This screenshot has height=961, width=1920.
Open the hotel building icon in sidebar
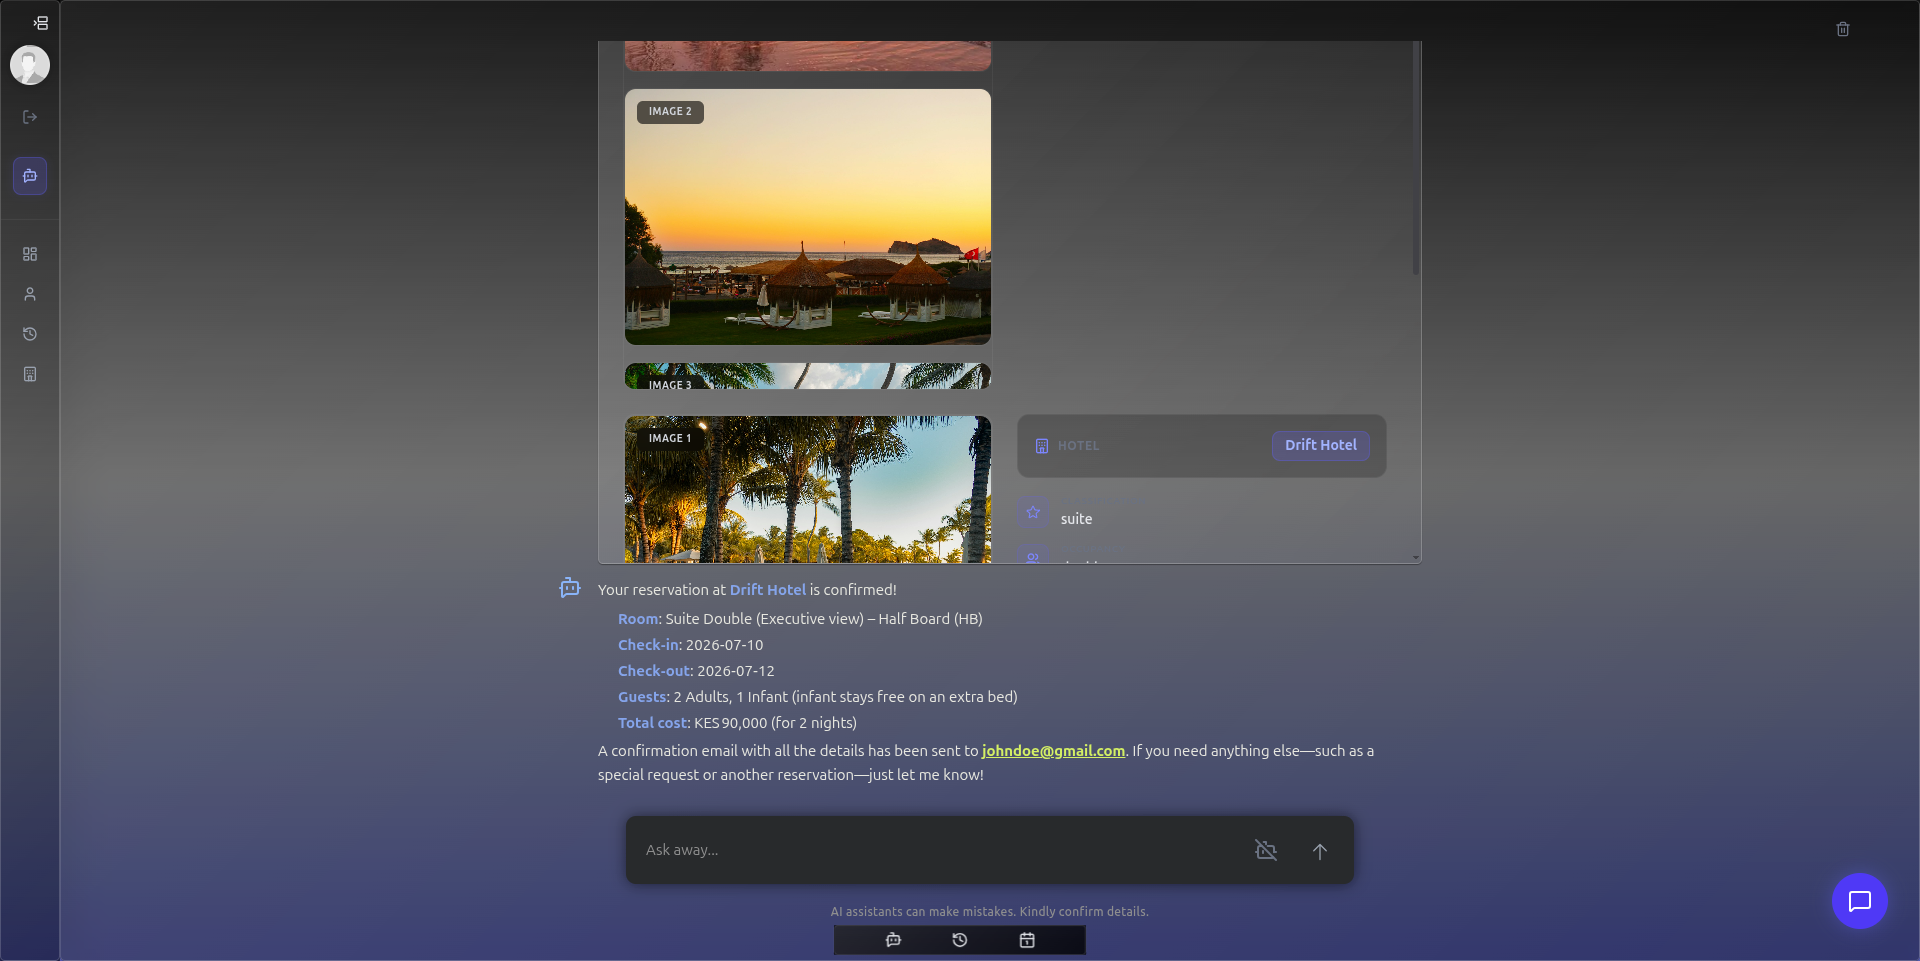point(30,374)
